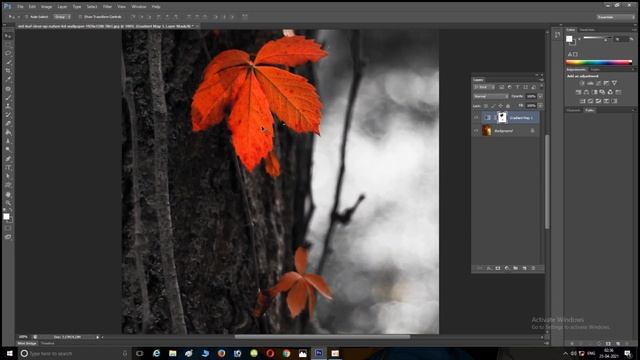The image size is (640, 360).
Task: Click the Add layer mask icon
Action: click(498, 268)
